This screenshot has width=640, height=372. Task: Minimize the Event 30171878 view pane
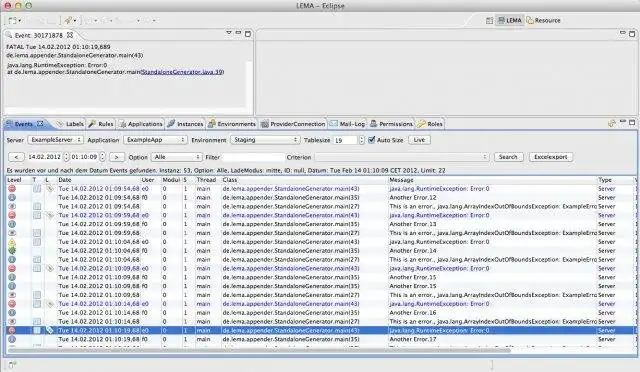coord(238,33)
